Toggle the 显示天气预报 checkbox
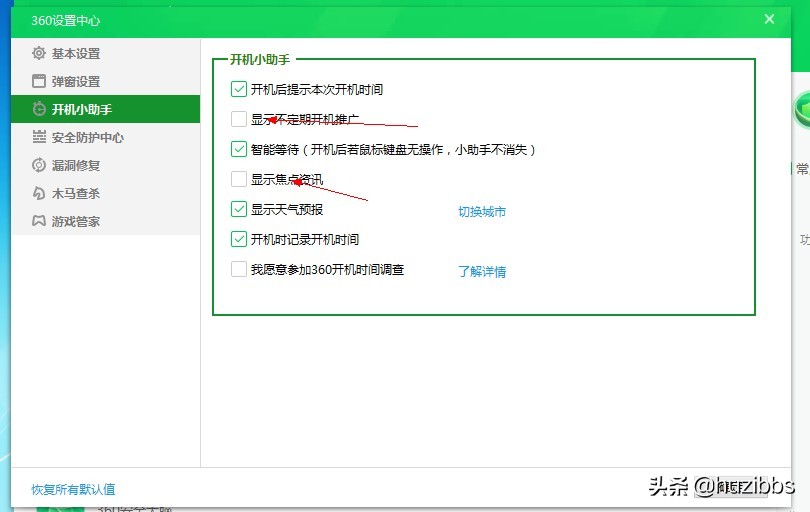This screenshot has height=512, width=810. [x=239, y=209]
